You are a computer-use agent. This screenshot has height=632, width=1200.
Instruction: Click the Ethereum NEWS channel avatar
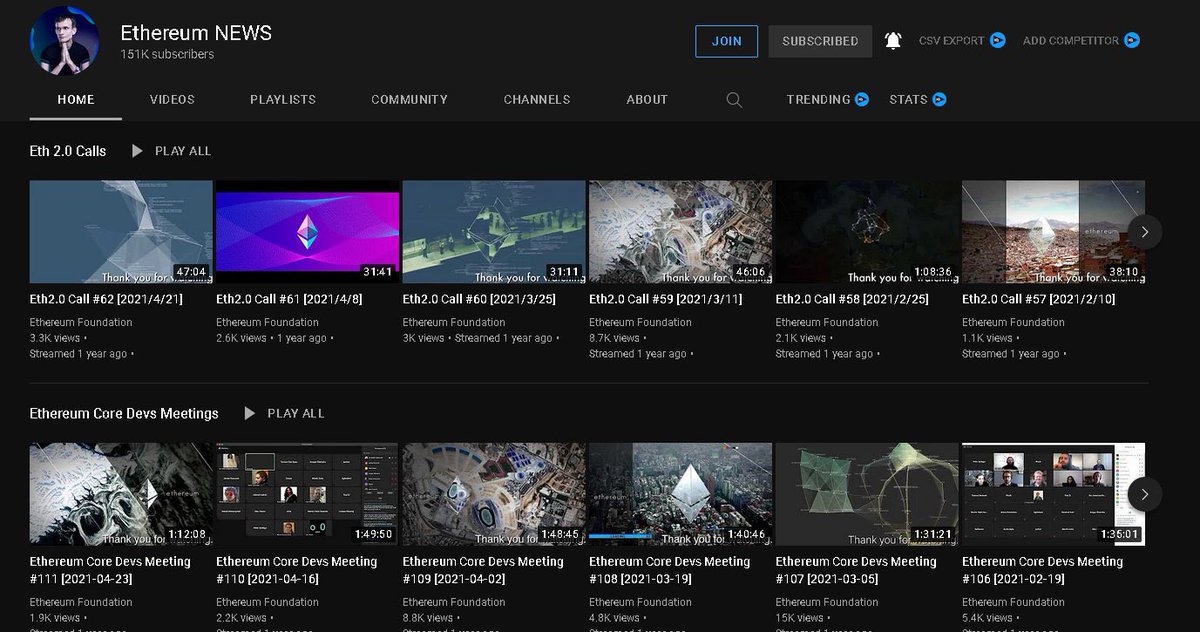64,40
